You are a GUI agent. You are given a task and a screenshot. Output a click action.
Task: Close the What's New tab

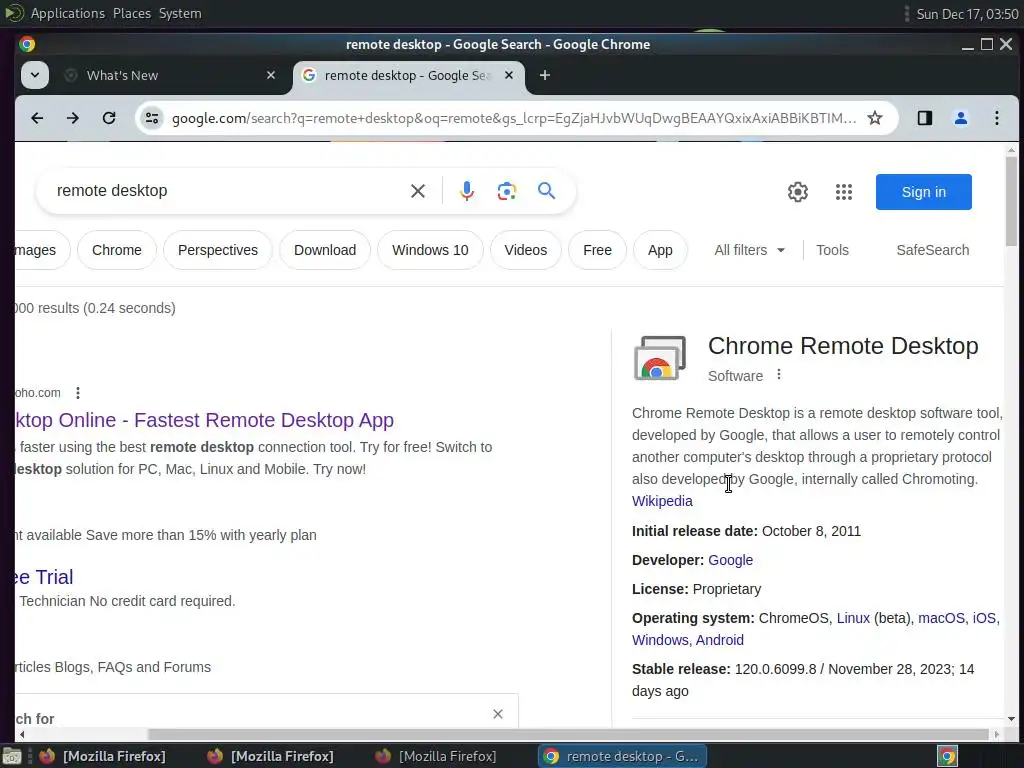tap(271, 76)
